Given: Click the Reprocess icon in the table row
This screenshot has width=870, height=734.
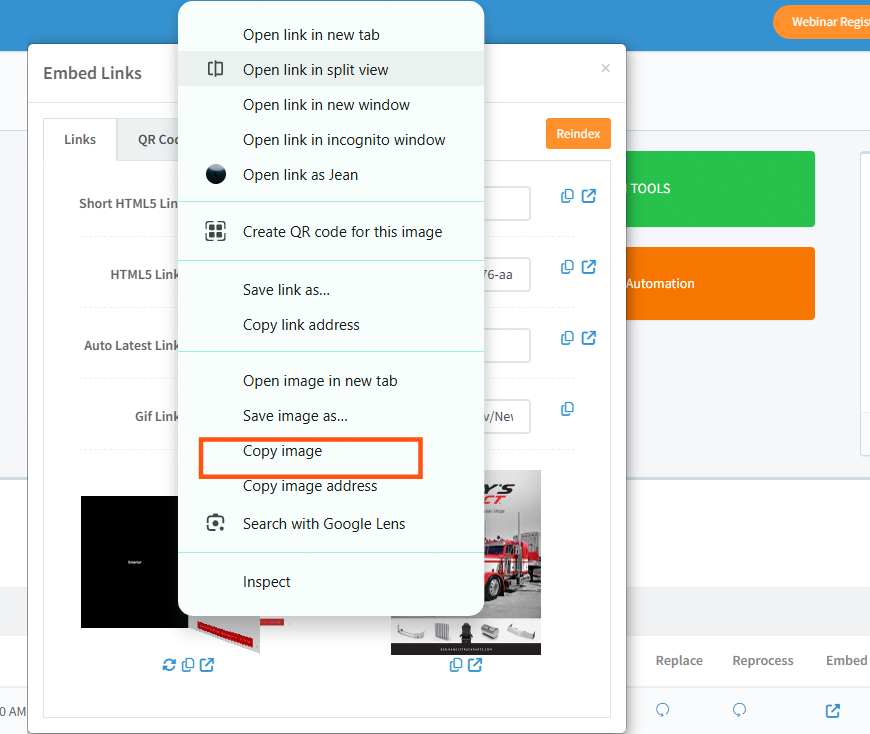Looking at the screenshot, I should click(x=739, y=710).
